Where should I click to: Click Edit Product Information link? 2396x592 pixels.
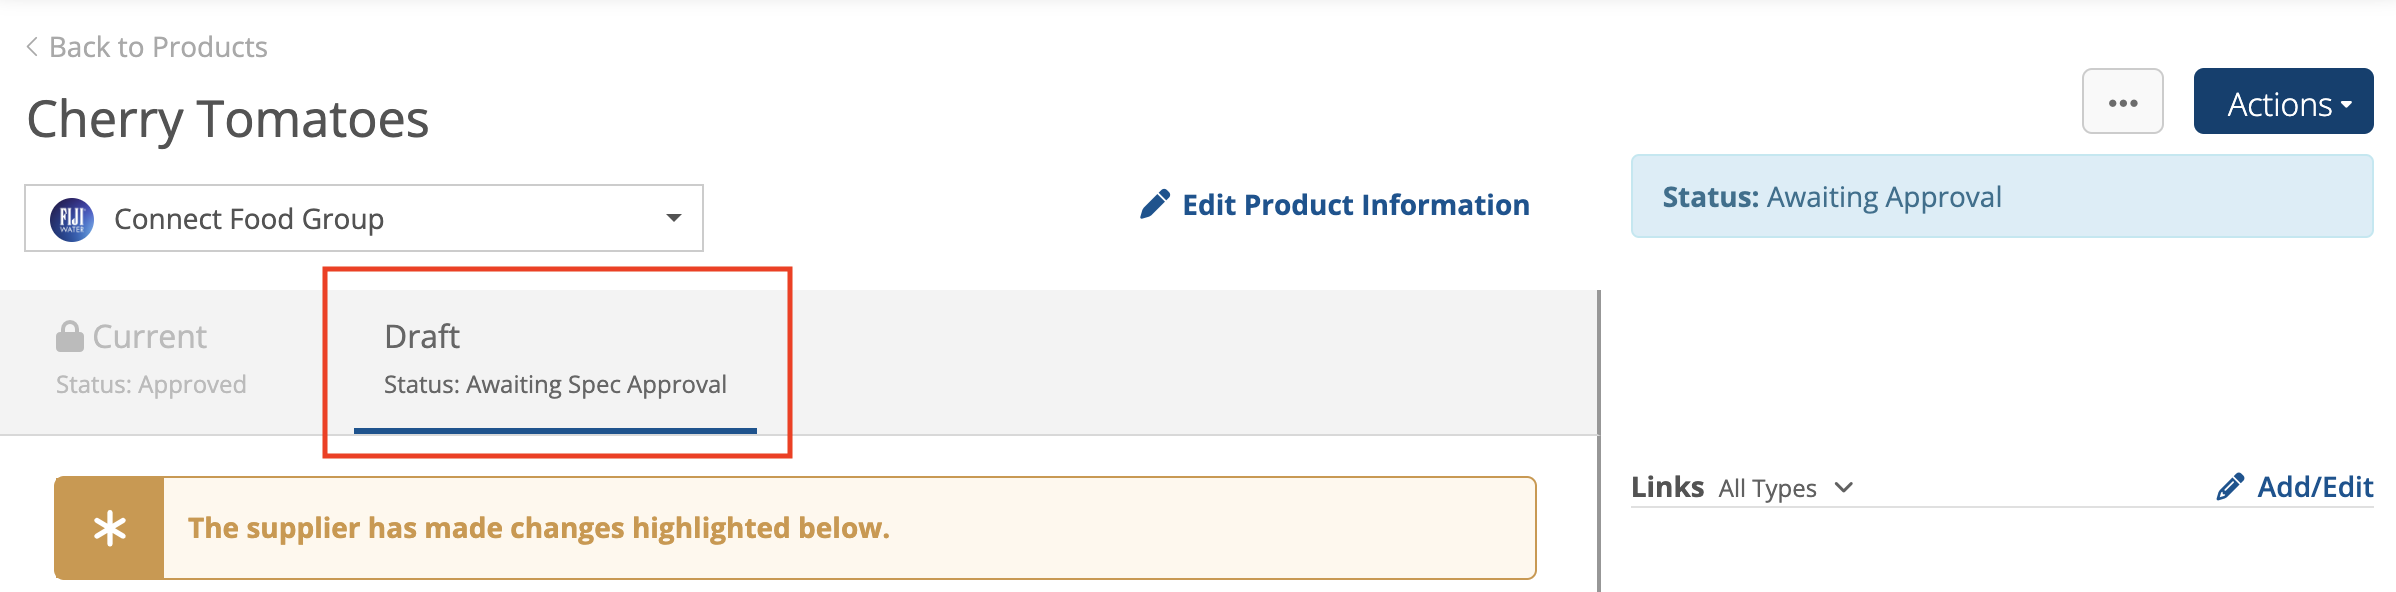point(1355,205)
